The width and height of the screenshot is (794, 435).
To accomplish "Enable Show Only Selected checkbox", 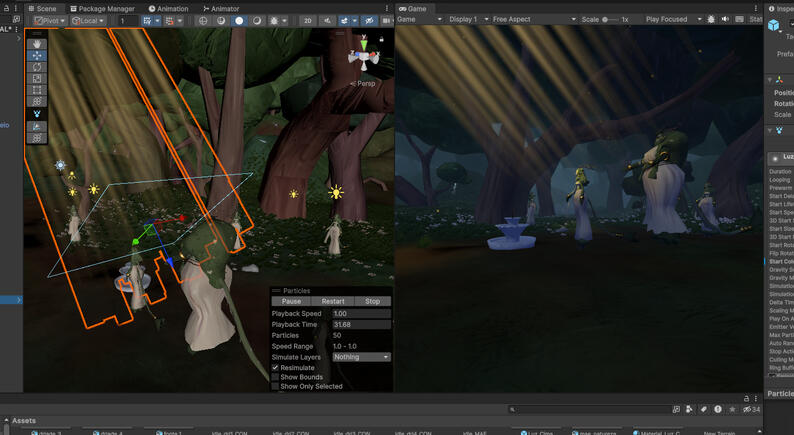I will tap(275, 386).
